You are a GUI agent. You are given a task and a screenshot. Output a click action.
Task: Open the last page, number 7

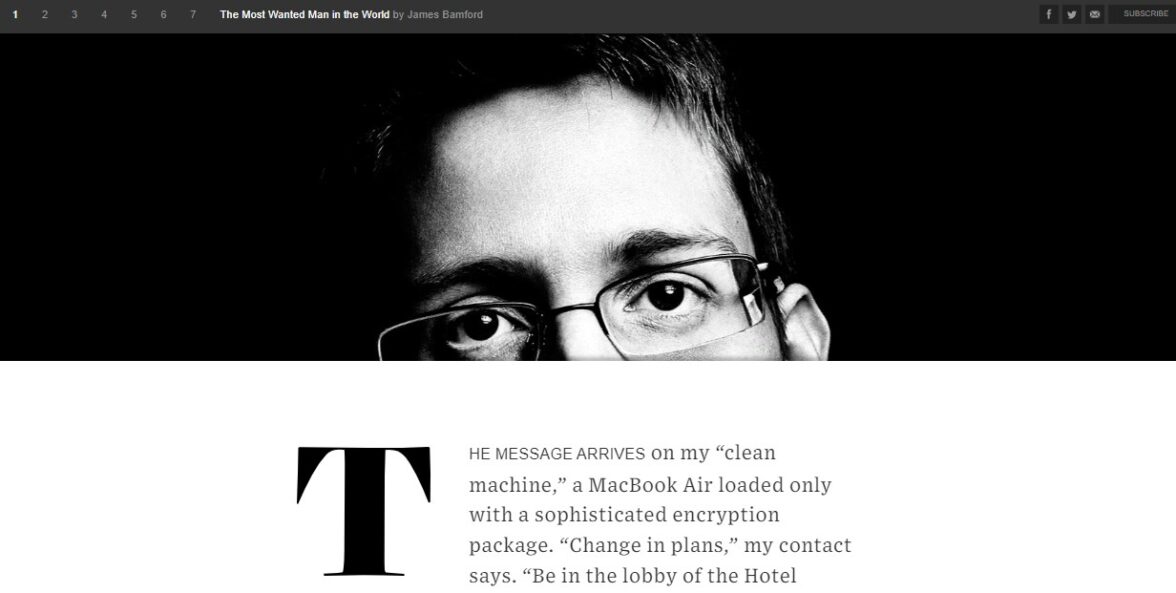193,14
